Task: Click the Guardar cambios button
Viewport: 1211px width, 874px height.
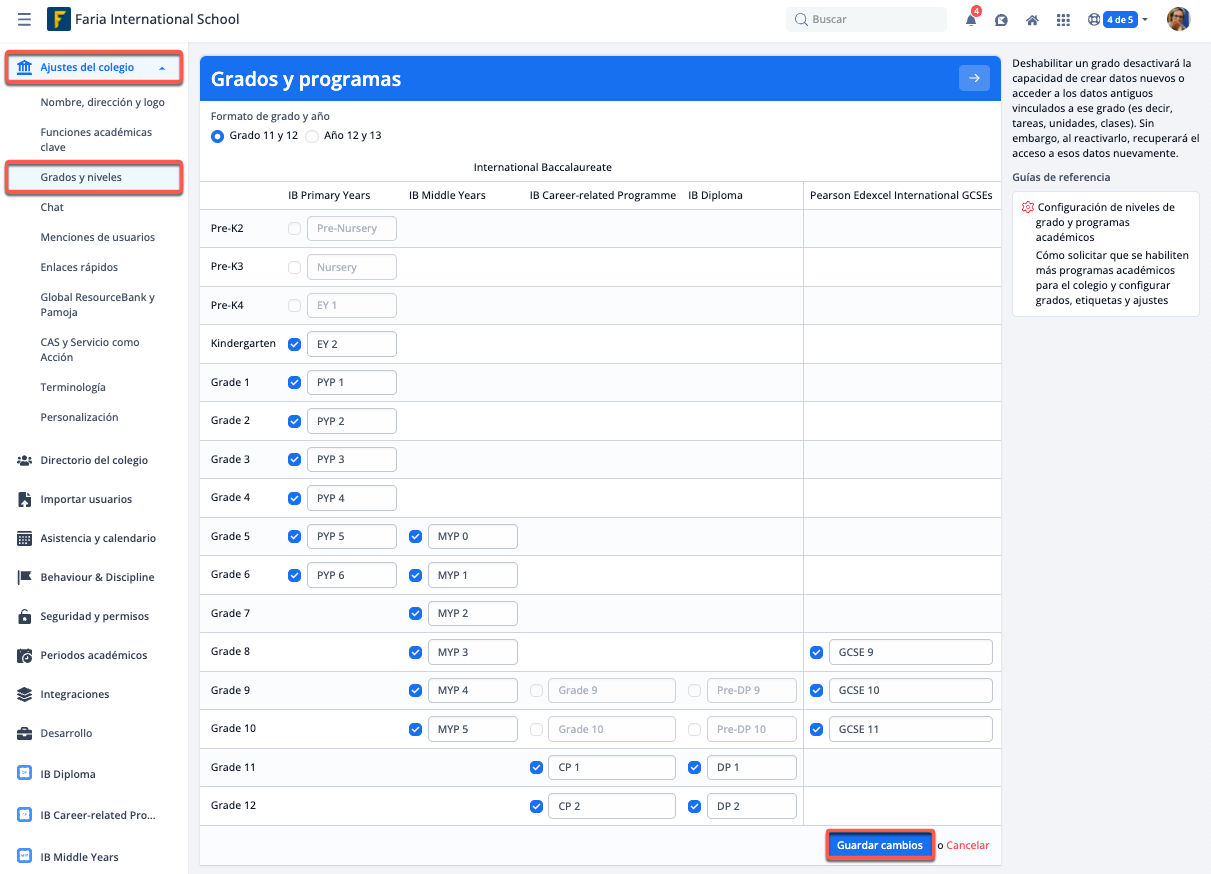Action: pos(879,845)
